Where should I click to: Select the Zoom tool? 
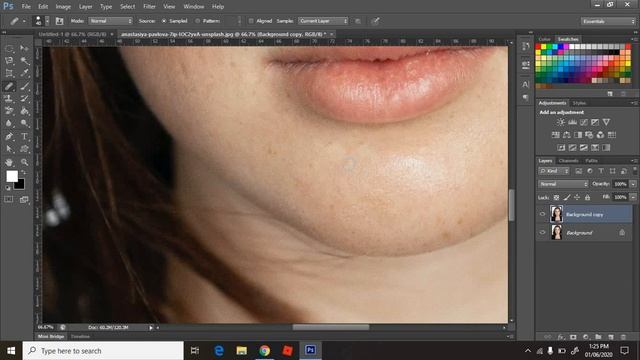[24, 162]
